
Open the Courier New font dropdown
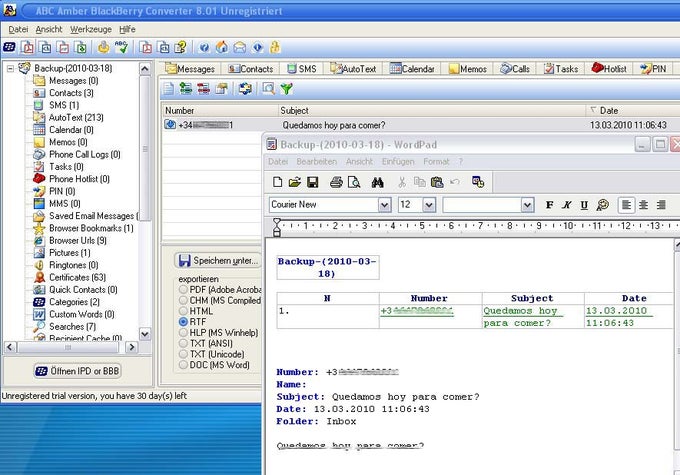(384, 205)
